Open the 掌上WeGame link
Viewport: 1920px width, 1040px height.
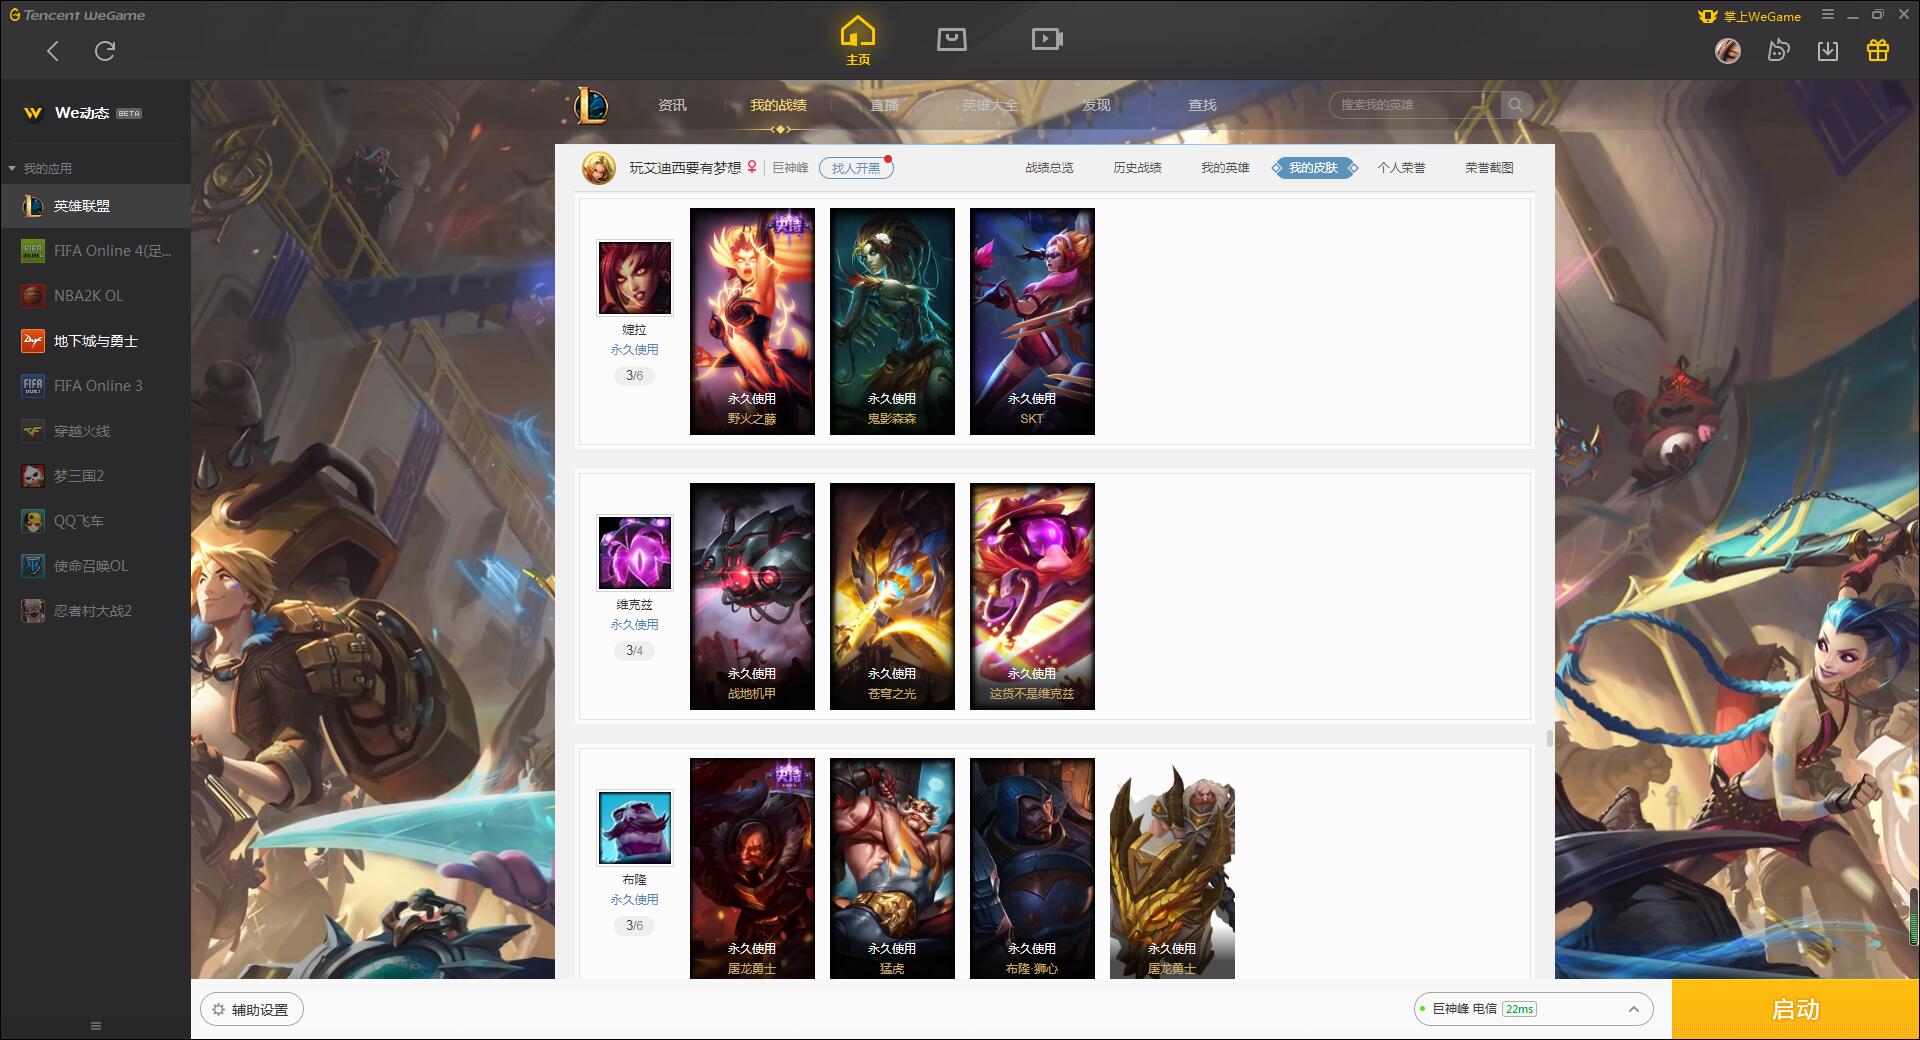click(1749, 16)
